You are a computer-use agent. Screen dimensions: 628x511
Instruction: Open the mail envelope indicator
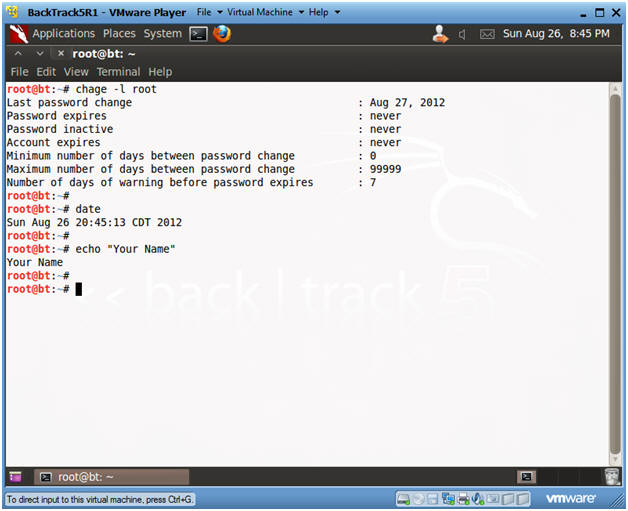(x=487, y=34)
